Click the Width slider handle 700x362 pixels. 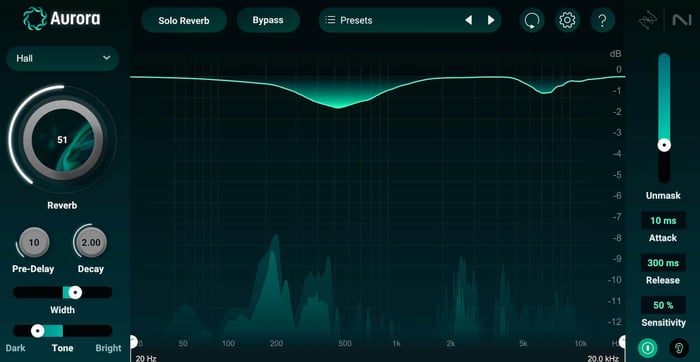click(76, 293)
